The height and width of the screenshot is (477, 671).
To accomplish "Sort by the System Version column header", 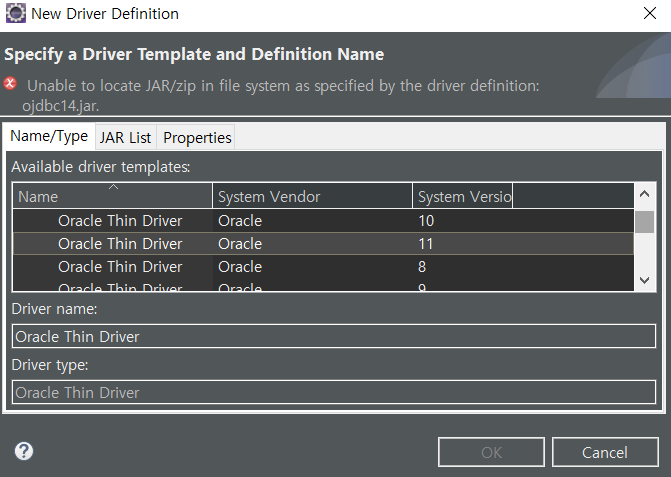I will click(x=463, y=196).
